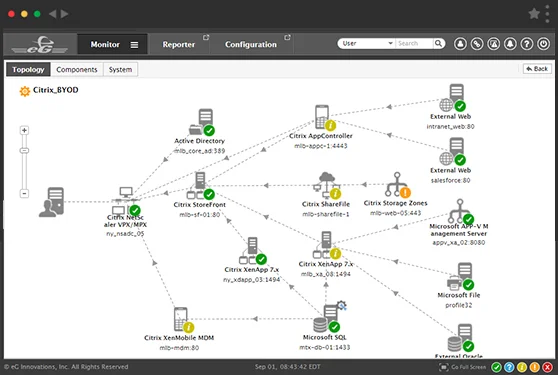Click the Sep 01 timestamp in footer
This screenshot has height=375, width=558.
pos(288,367)
